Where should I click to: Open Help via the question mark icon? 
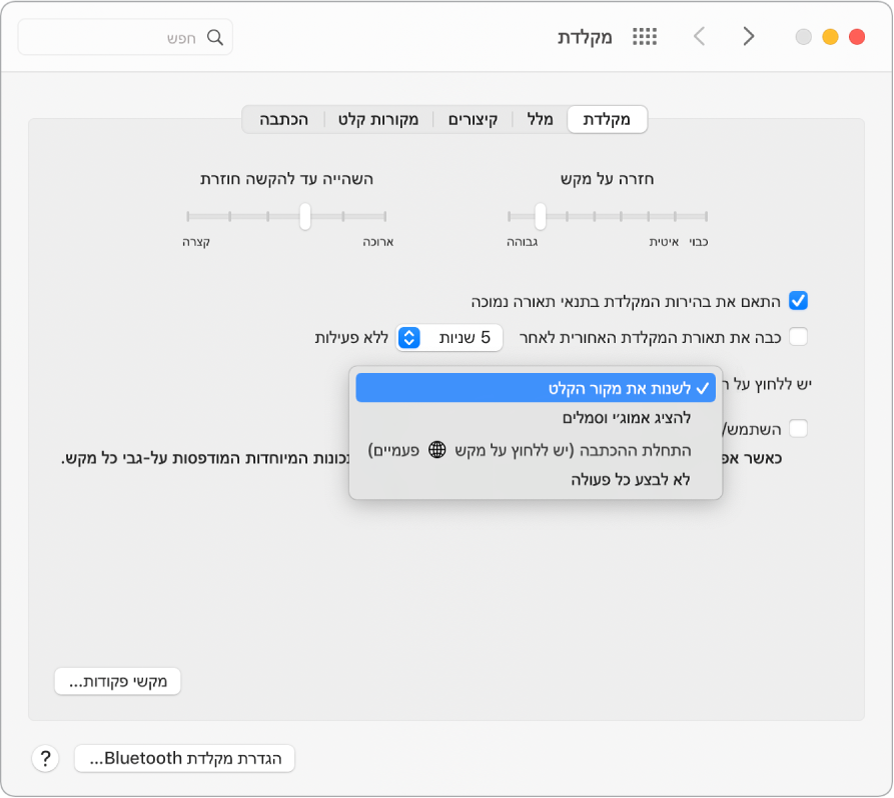45,758
